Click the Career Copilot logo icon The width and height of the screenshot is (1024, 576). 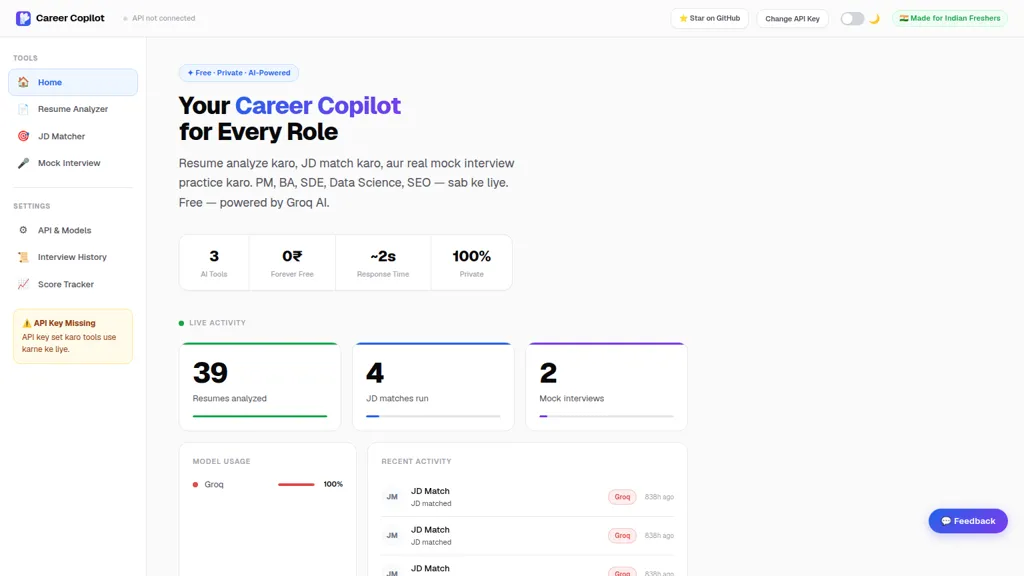click(x=24, y=18)
